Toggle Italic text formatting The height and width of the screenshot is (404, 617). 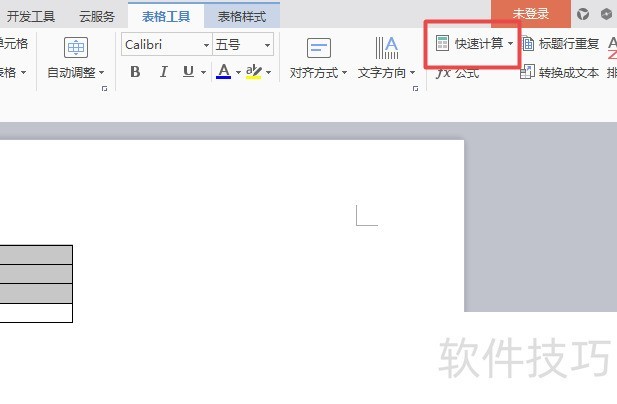163,72
